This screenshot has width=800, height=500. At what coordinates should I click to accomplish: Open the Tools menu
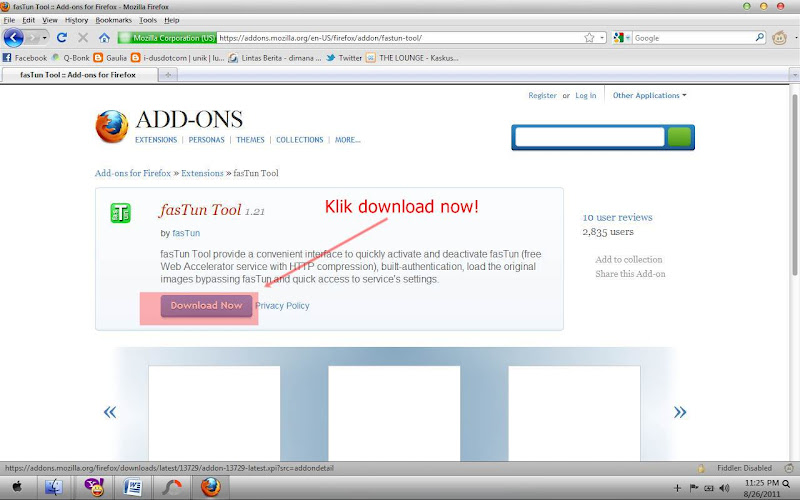click(148, 20)
